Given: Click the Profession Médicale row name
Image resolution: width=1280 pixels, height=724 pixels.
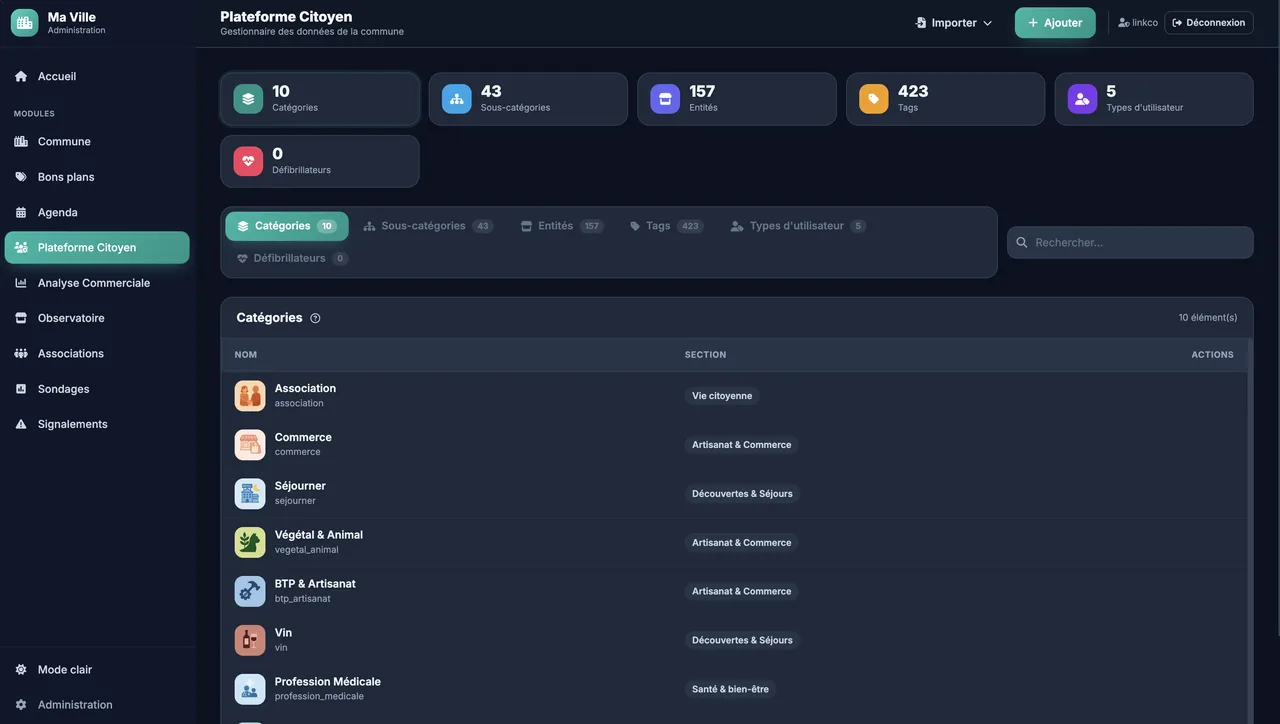Looking at the screenshot, I should click(328, 682).
